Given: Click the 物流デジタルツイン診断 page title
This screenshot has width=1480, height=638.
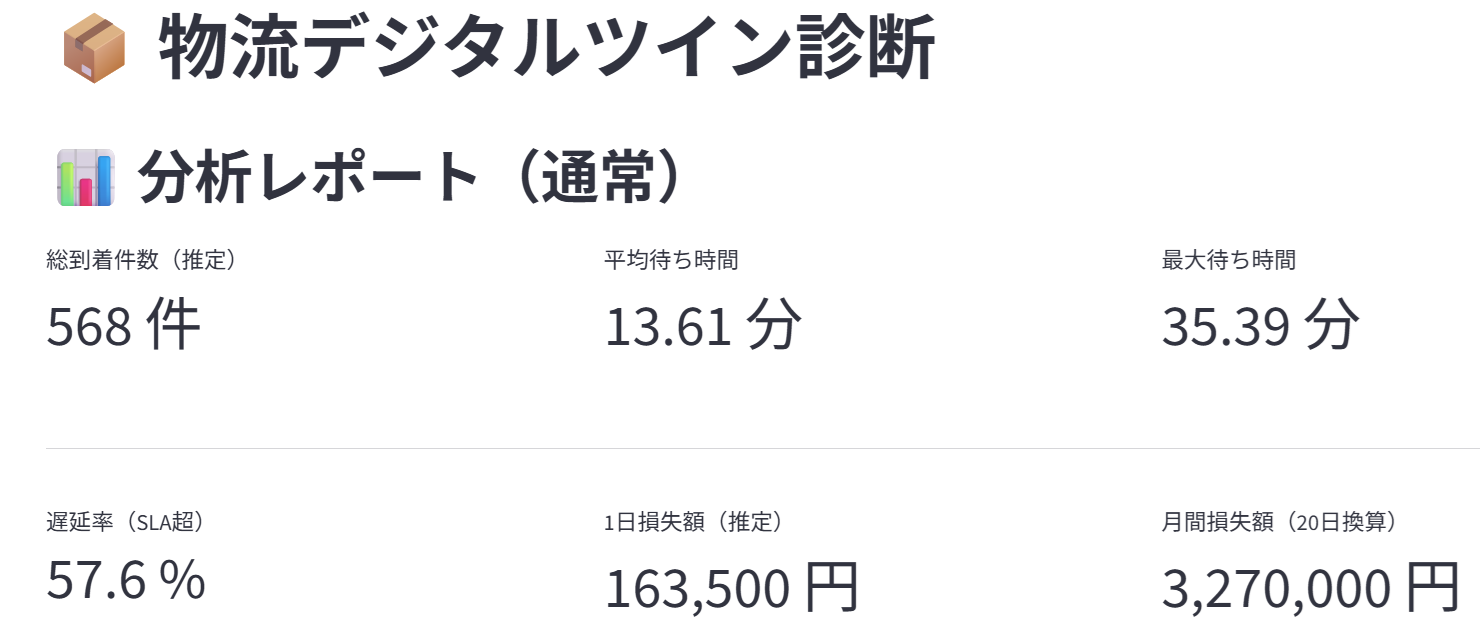Looking at the screenshot, I should pos(546,48).
